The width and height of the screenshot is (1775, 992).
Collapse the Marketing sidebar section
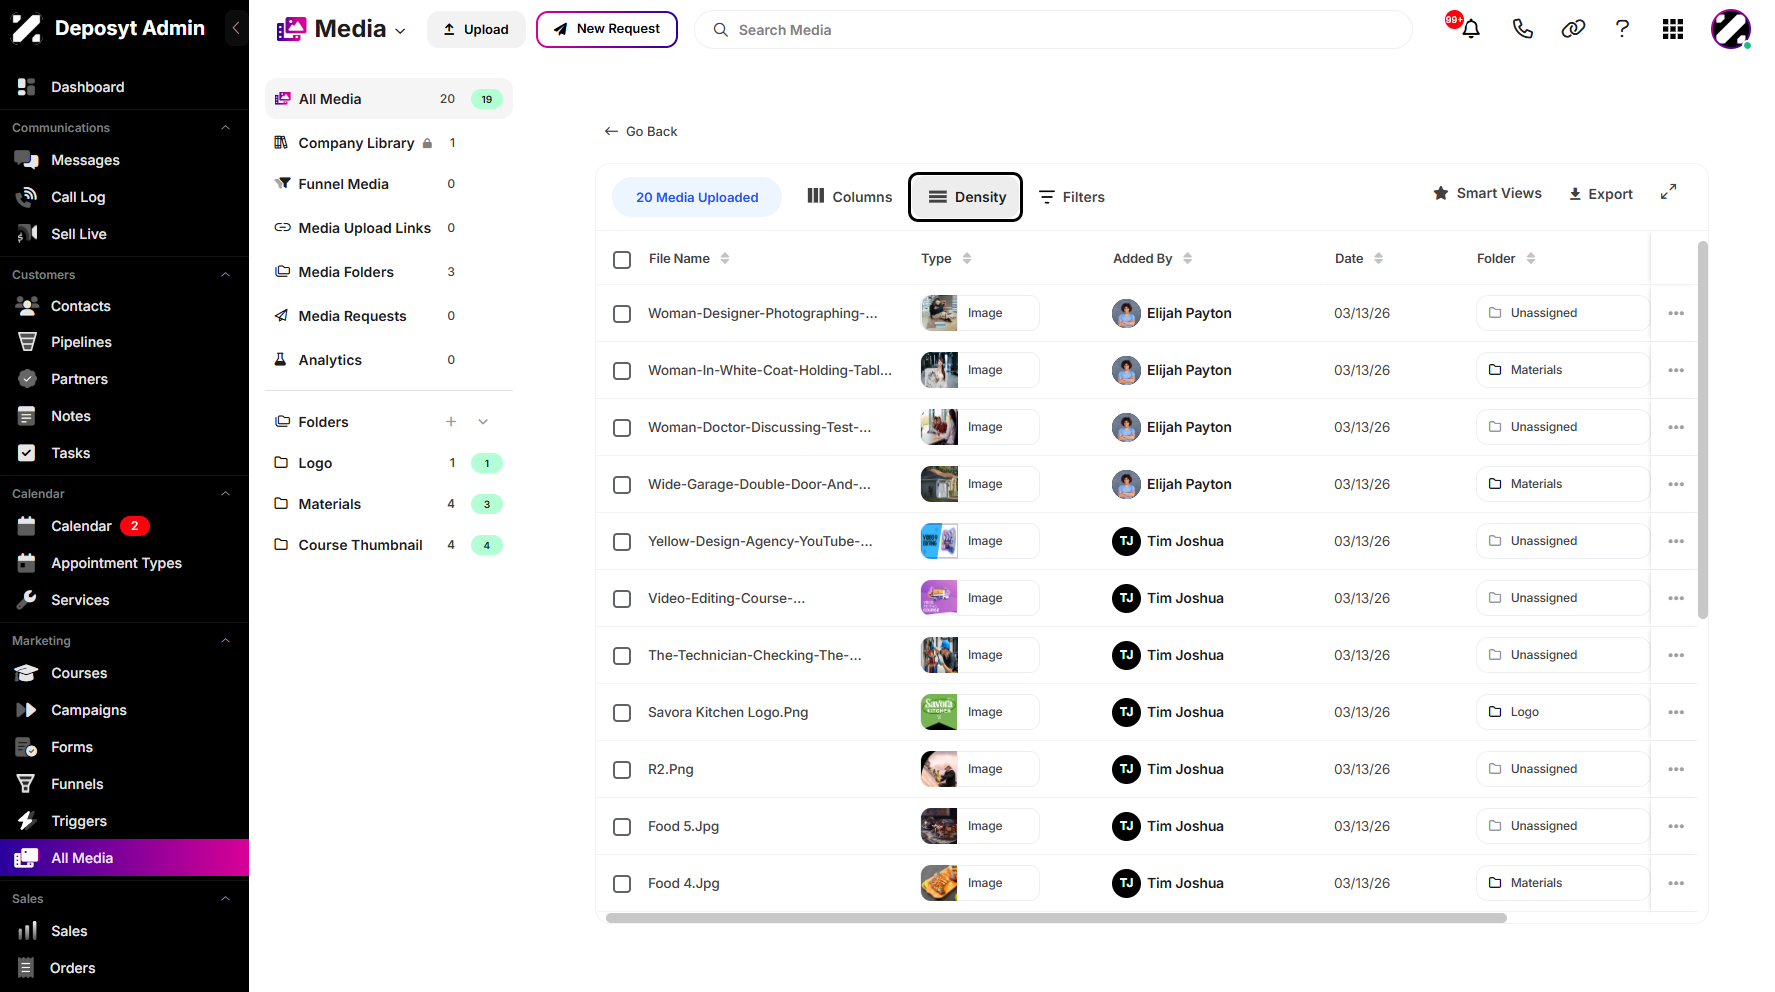tap(226, 641)
